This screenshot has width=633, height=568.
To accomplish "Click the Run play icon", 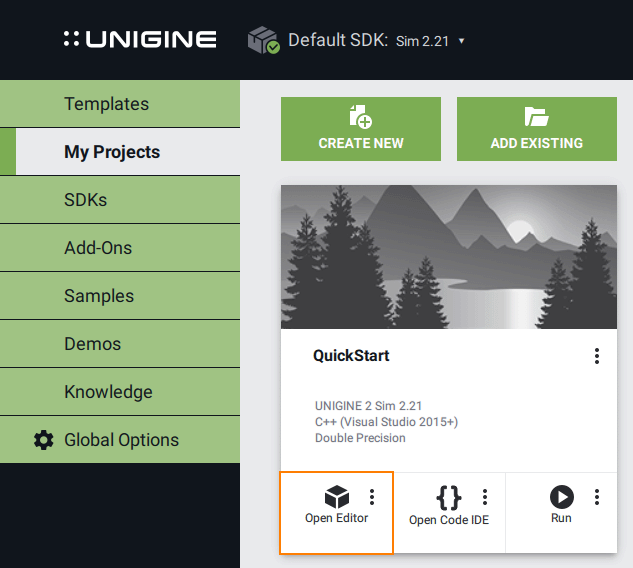I will click(562, 497).
